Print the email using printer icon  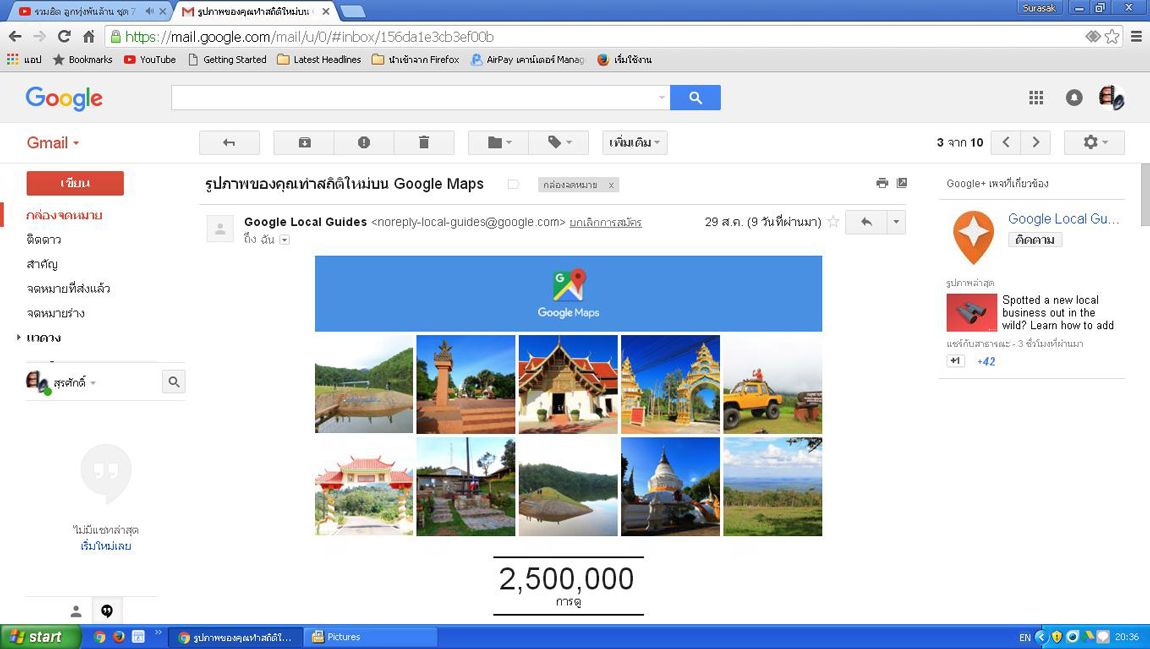click(882, 183)
